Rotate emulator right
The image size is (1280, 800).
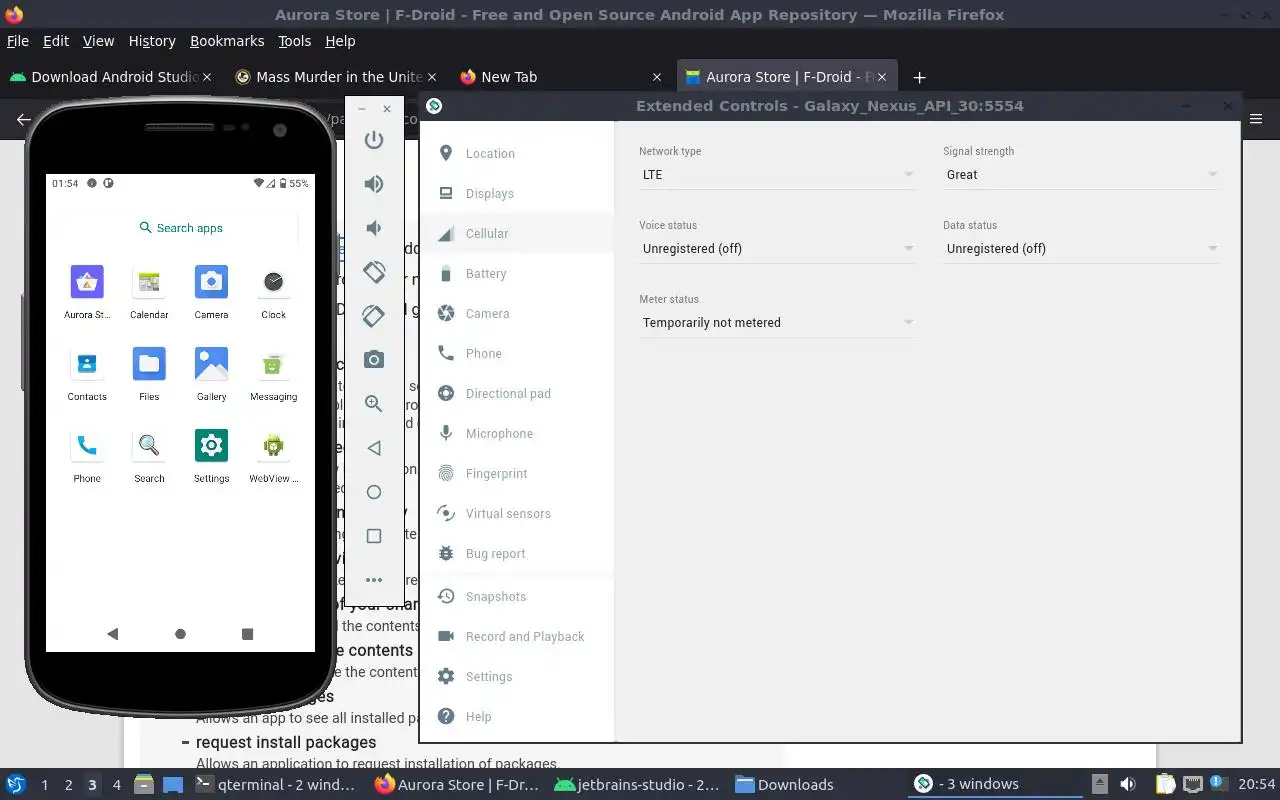coord(374,316)
